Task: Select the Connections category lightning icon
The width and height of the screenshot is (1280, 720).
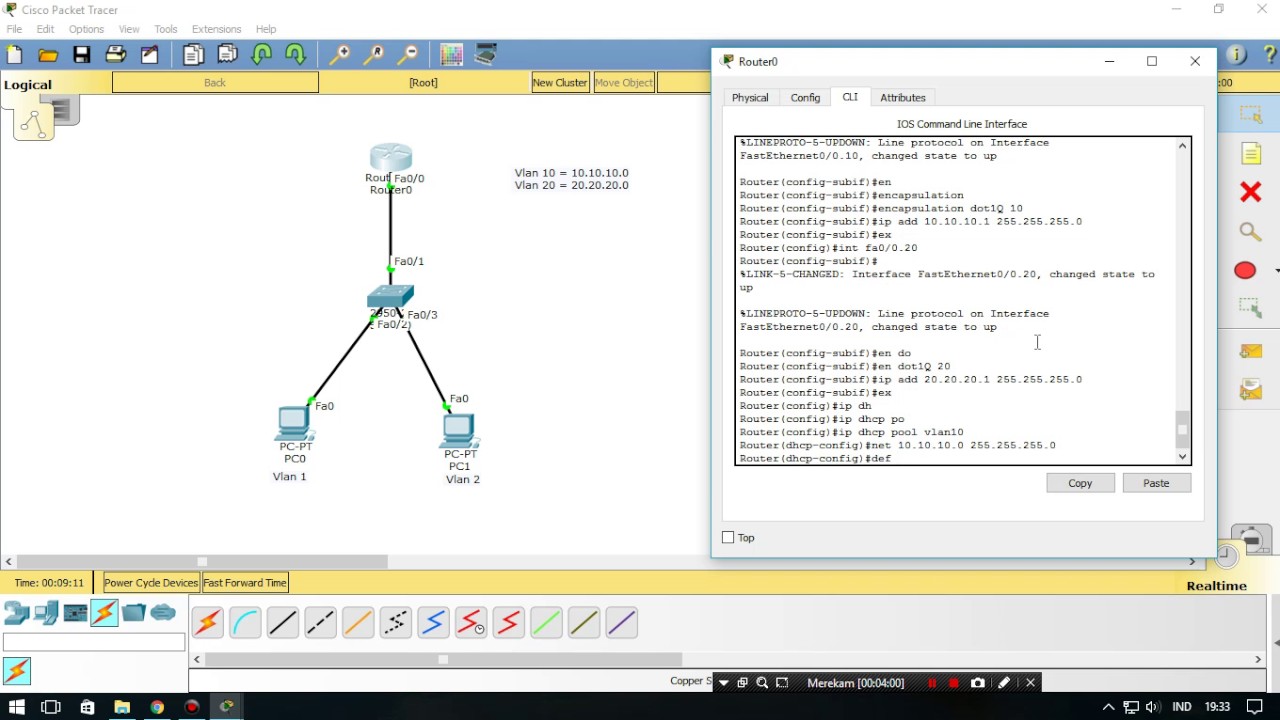Action: click(x=104, y=613)
